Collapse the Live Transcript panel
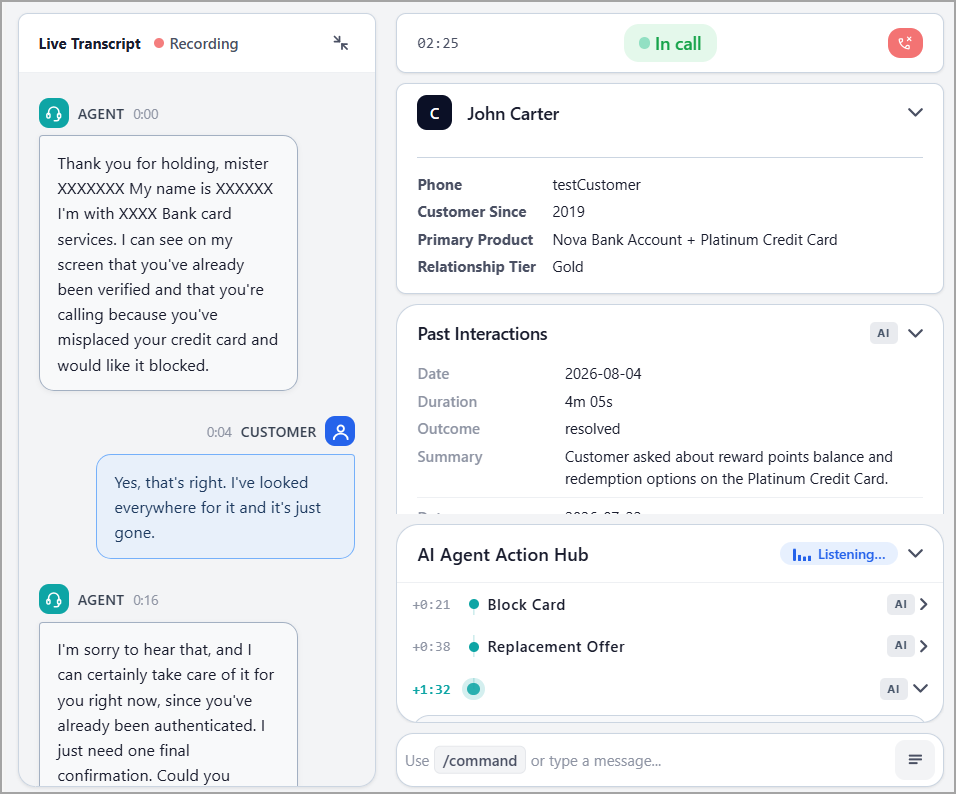The image size is (956, 794). coord(340,43)
